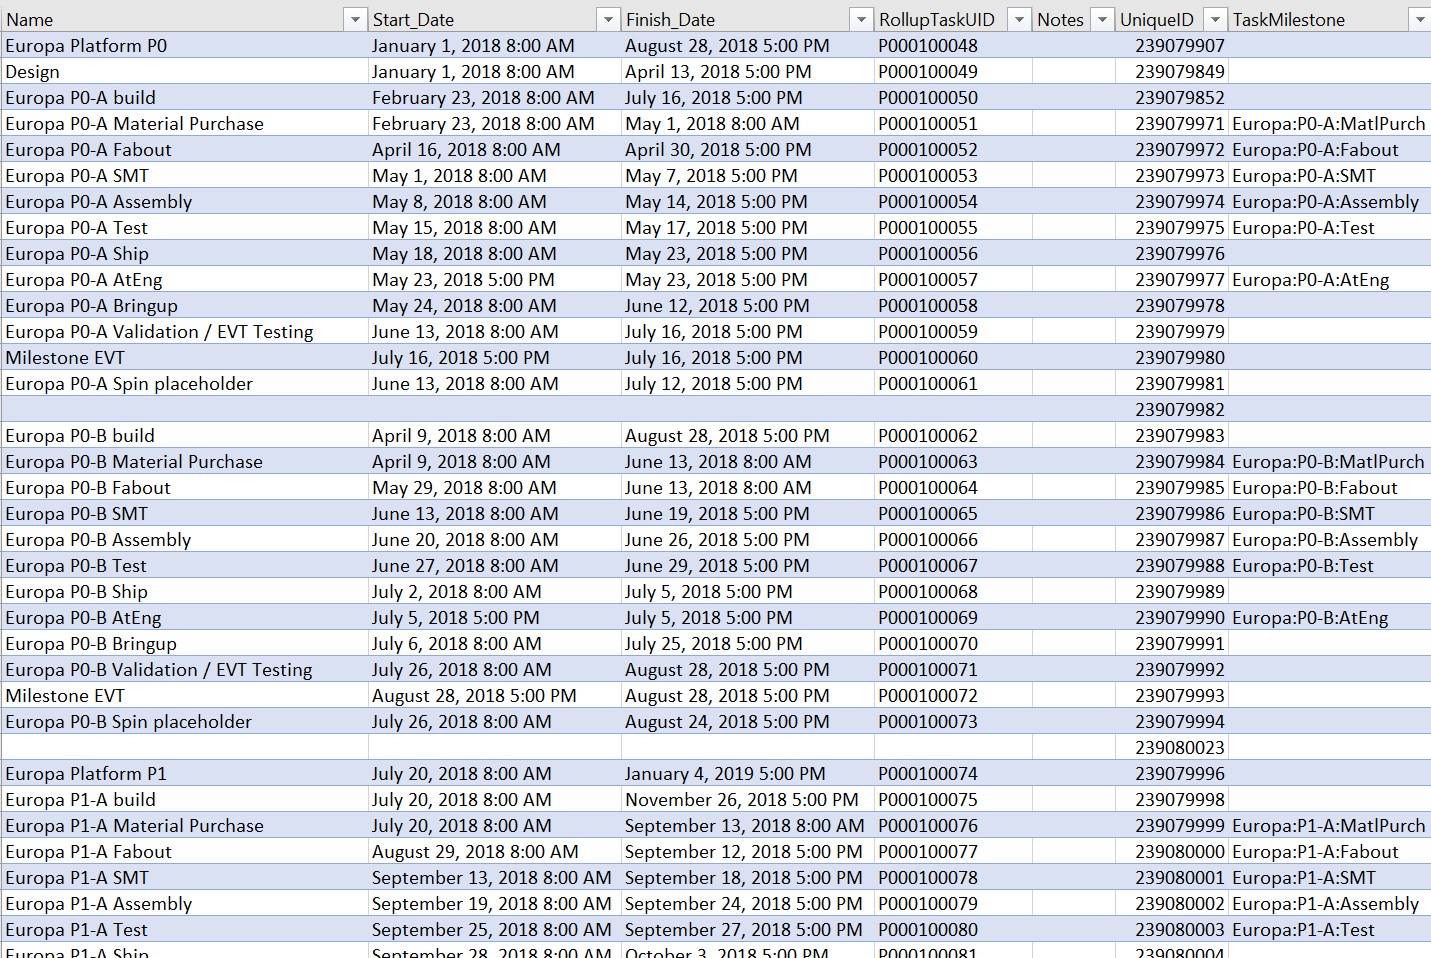The width and height of the screenshot is (1431, 958).
Task: Select the 'Europa:P0-A:Fabout' milestone cell
Action: tap(1329, 149)
